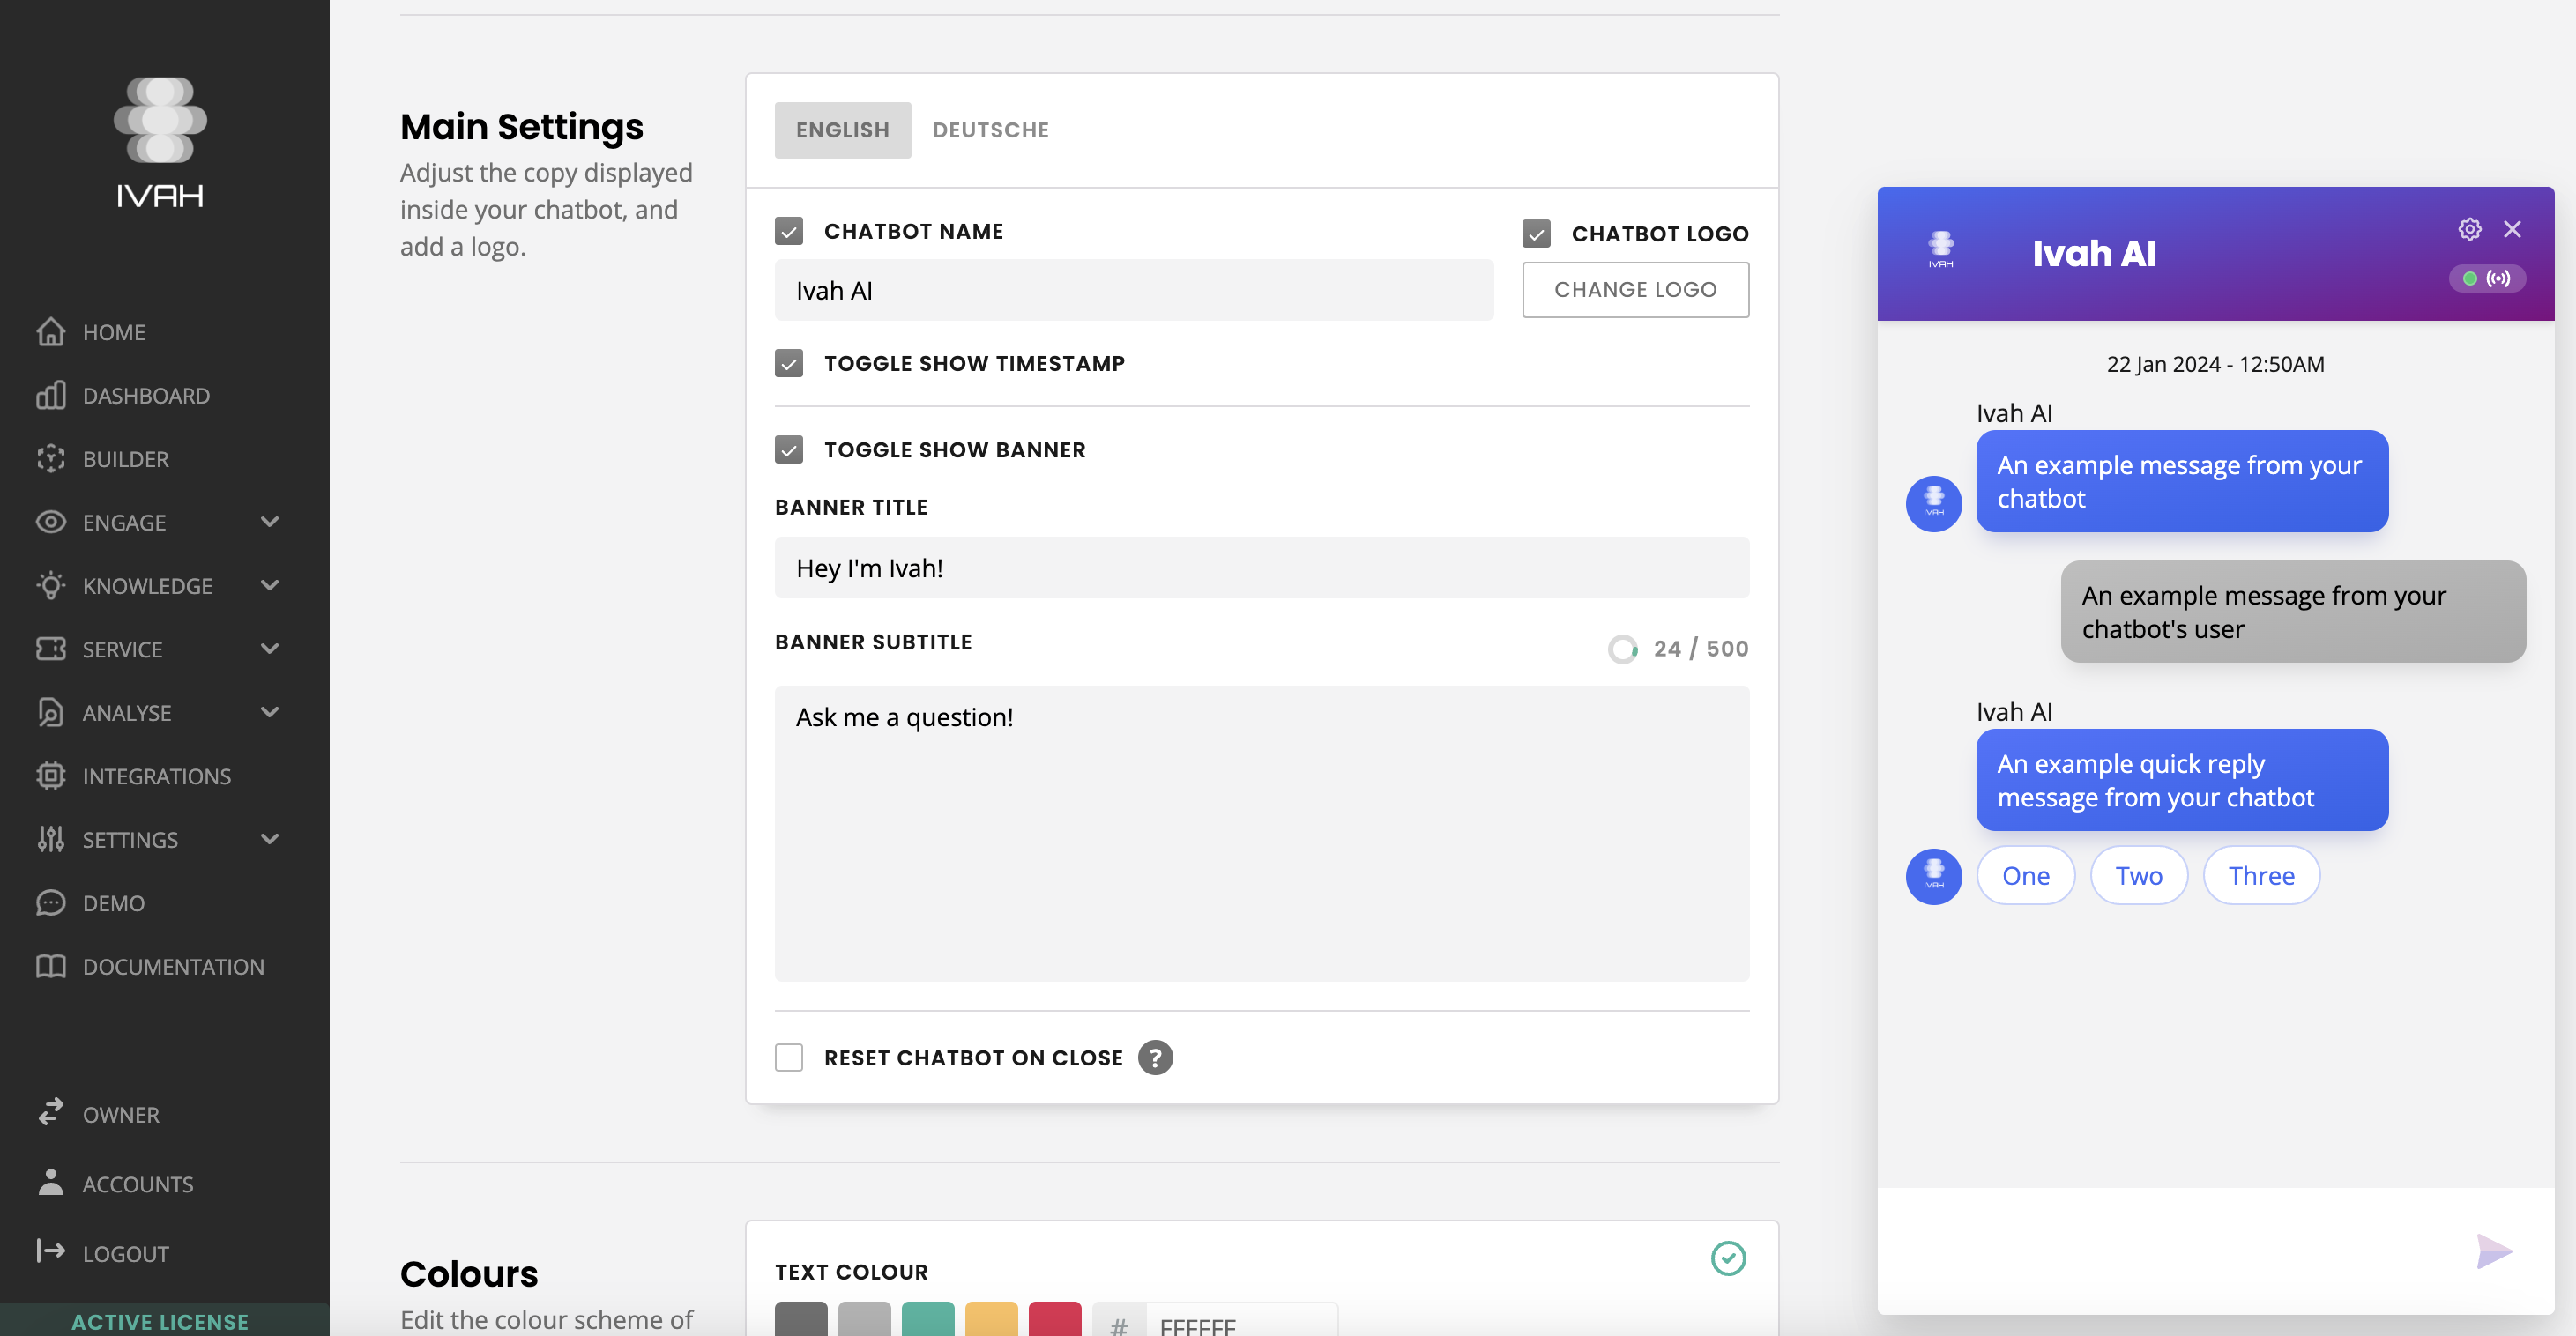Image resolution: width=2576 pixels, height=1336 pixels.
Task: Uncheck the Chatbot Name checkbox
Action: [789, 231]
